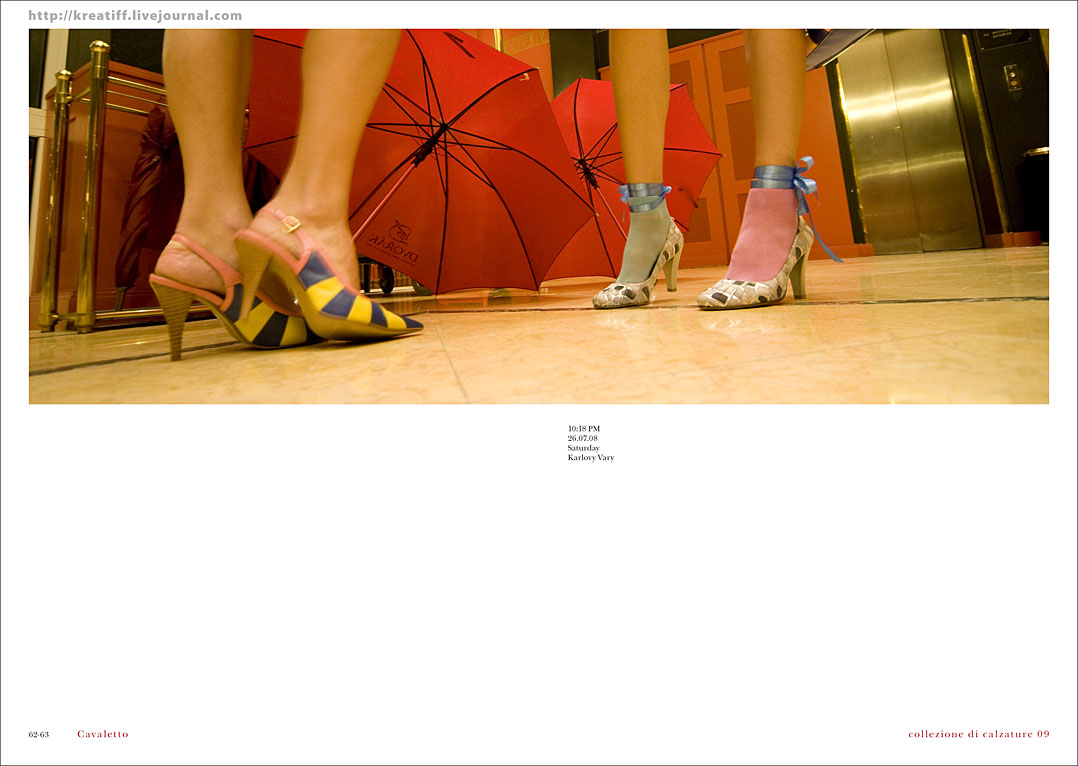
Task: Open the kreatiff.livejournal.com URL link
Action: (135, 15)
